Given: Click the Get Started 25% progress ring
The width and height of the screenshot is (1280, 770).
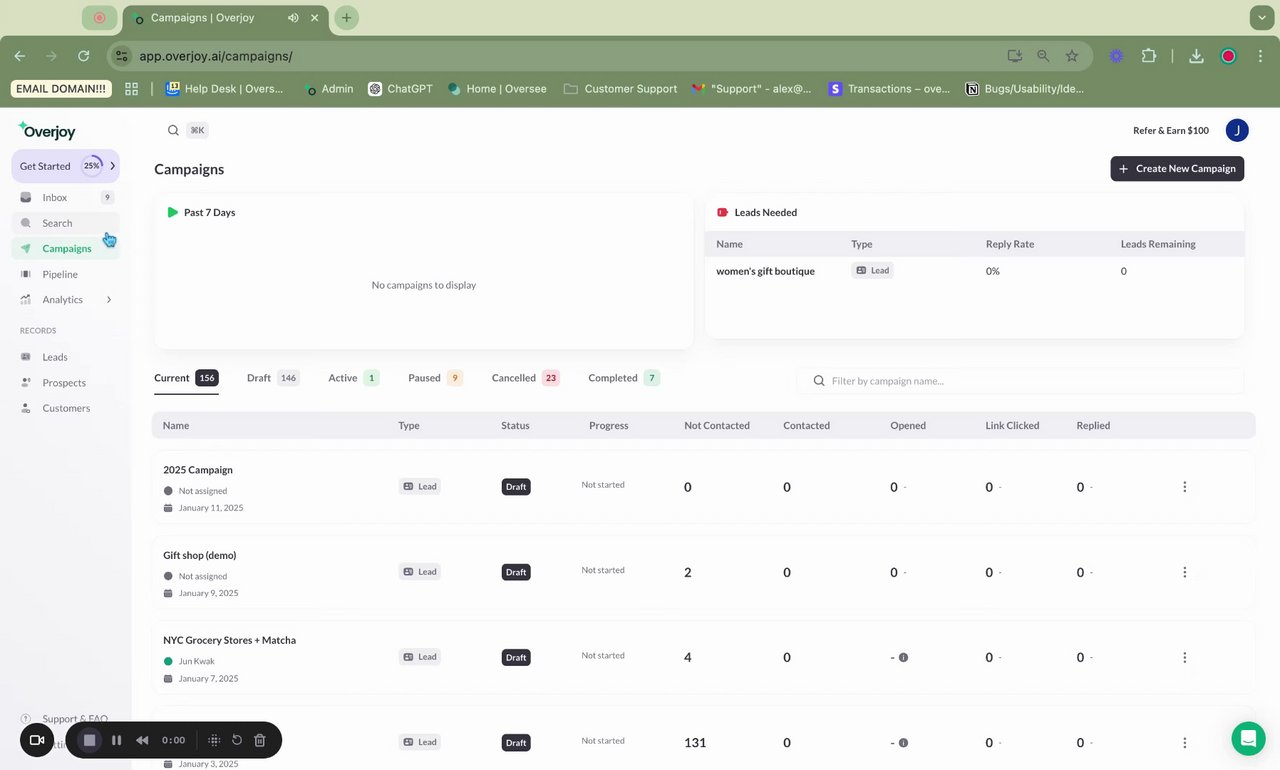Looking at the screenshot, I should pos(91,166).
